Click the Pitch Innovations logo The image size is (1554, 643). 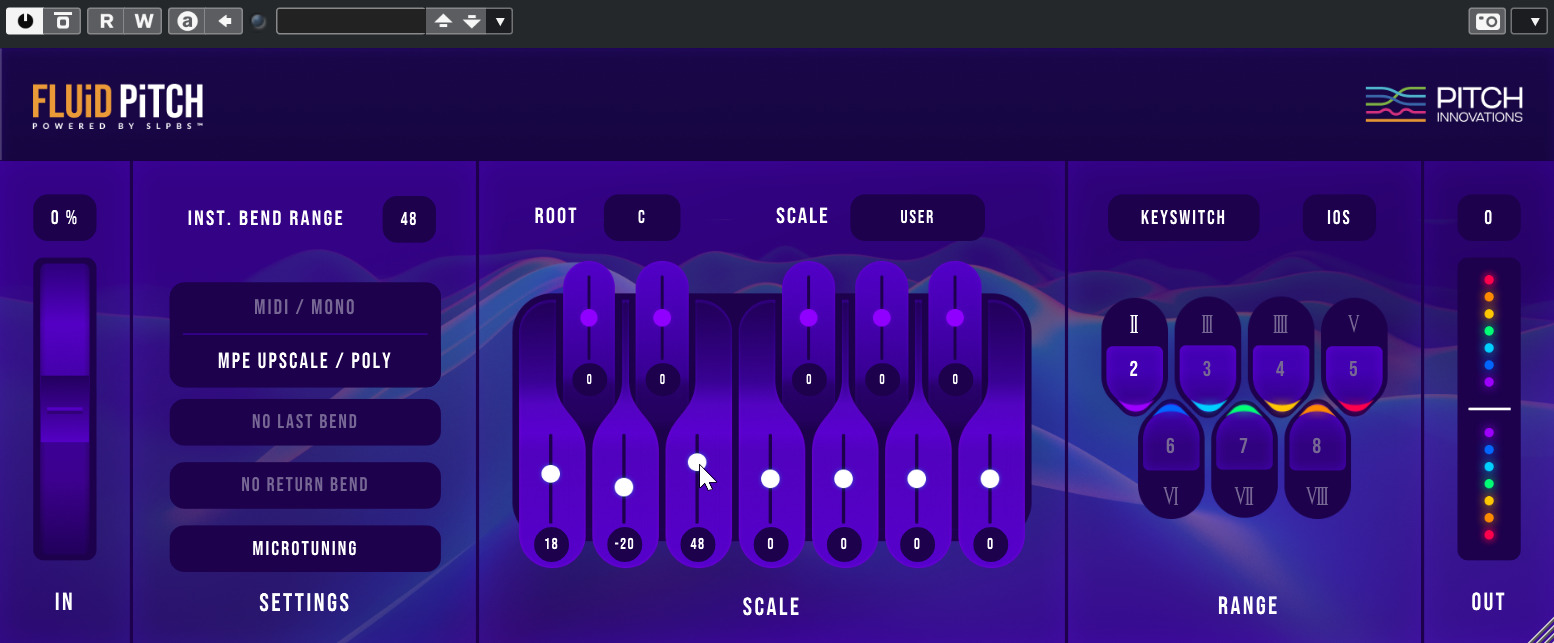(x=1444, y=105)
